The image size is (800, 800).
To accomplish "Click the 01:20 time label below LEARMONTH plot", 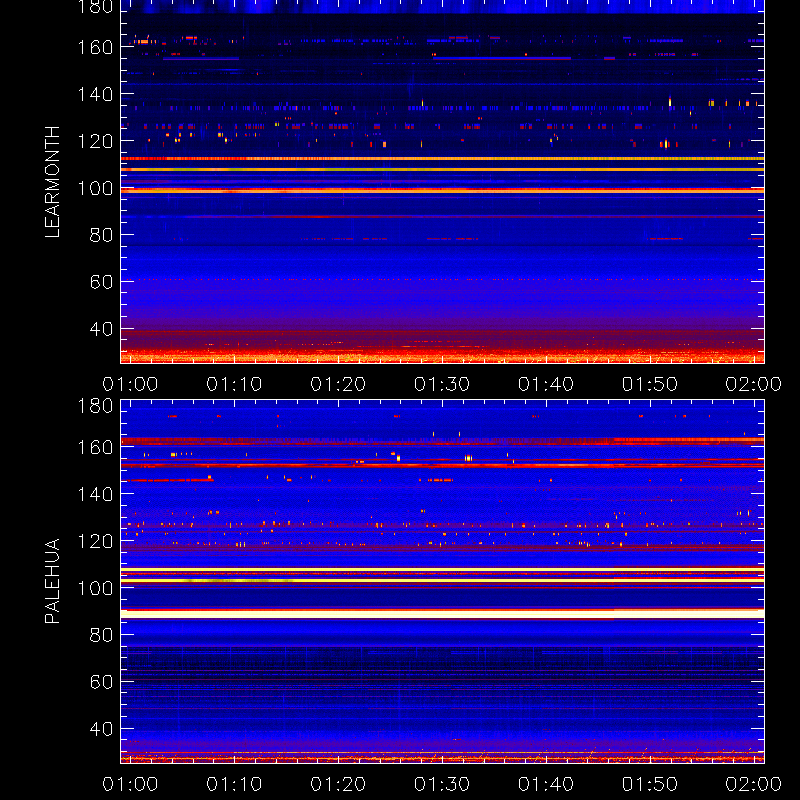I will [x=338, y=384].
